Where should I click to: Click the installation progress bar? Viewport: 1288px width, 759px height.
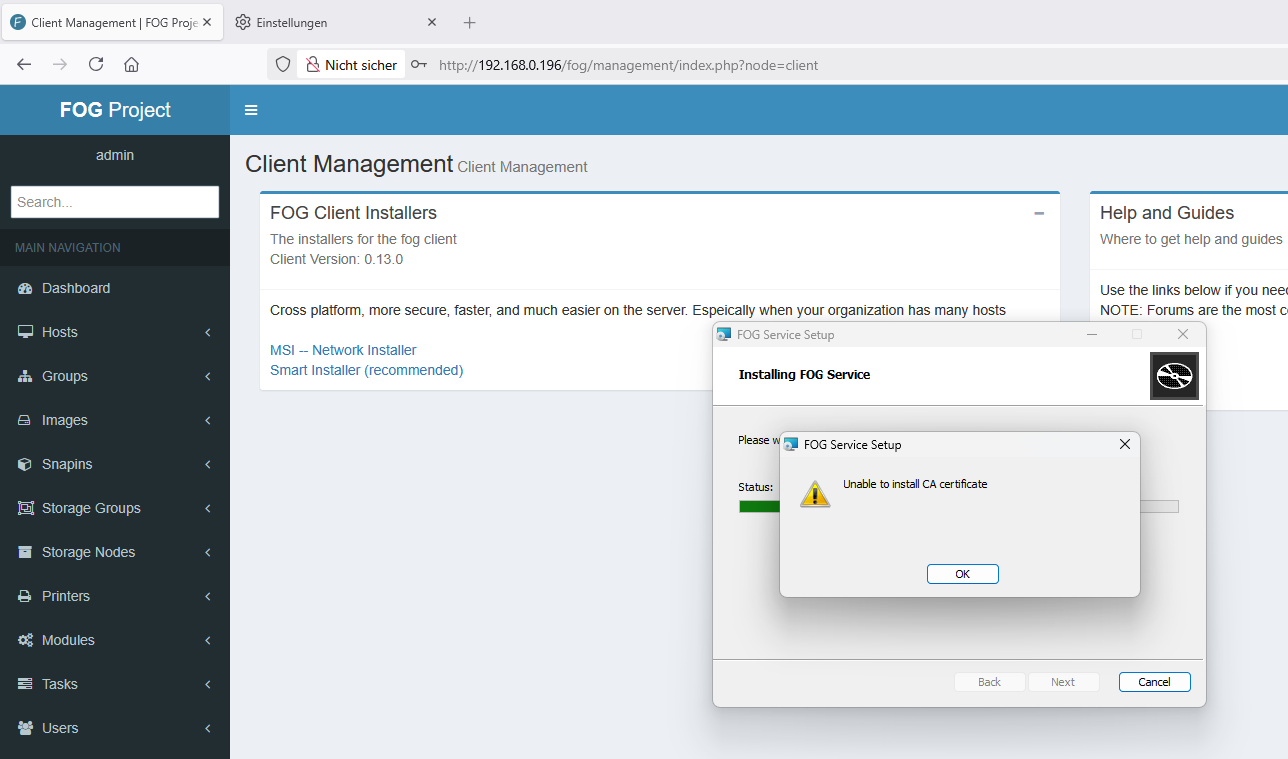tap(958, 506)
